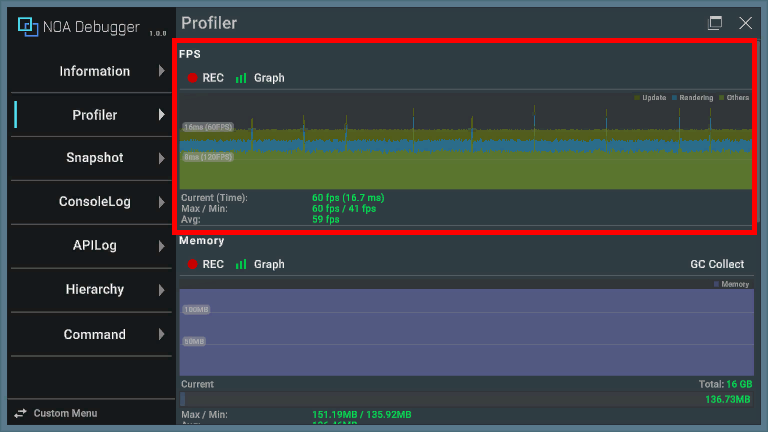Expand the APILog arrow

162,246
